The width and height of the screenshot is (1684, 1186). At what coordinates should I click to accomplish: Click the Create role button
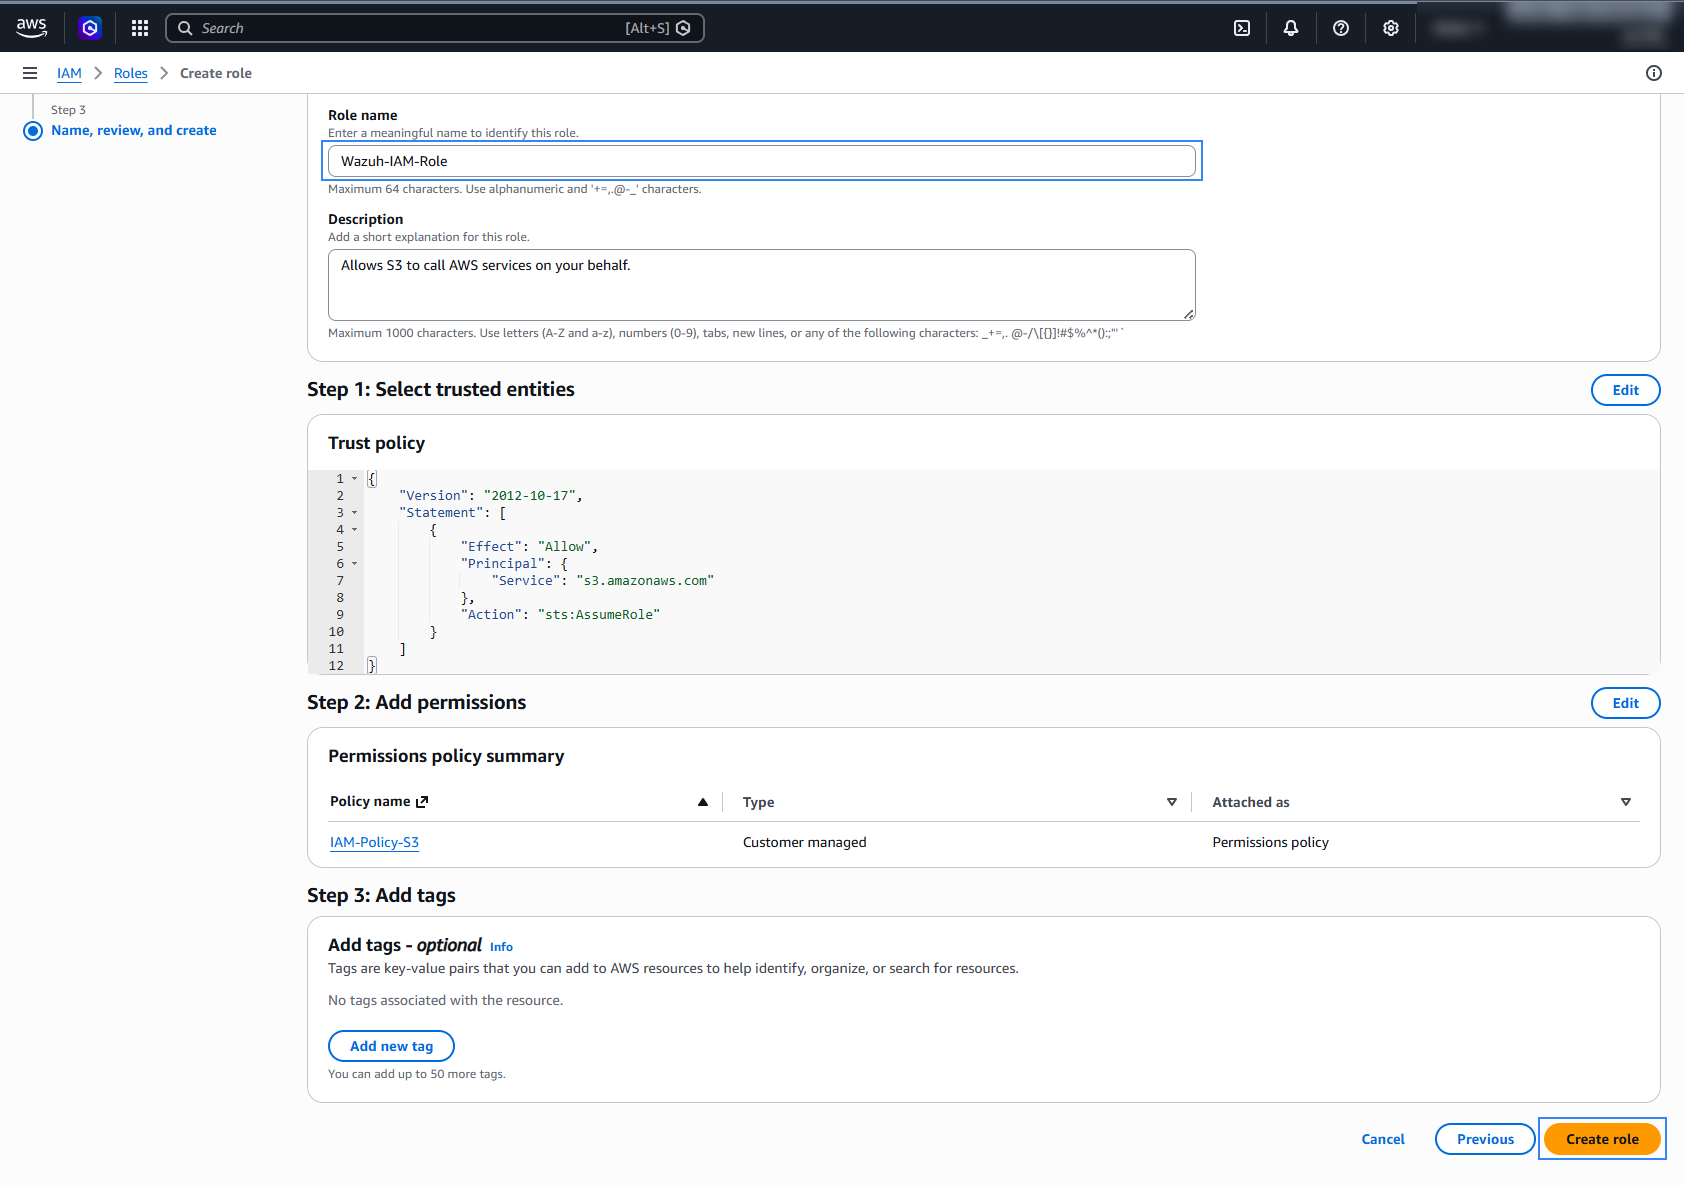pyautogui.click(x=1602, y=1139)
